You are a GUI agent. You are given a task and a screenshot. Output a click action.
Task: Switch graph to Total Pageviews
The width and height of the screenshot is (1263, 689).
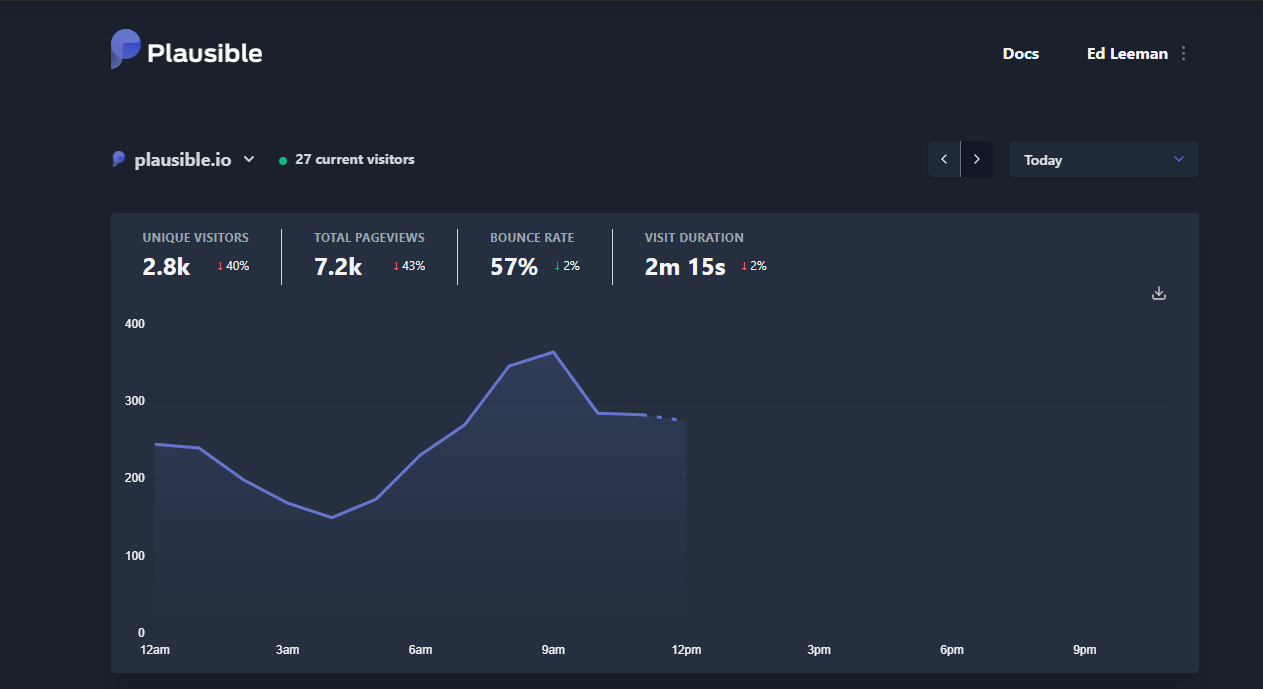coord(369,255)
